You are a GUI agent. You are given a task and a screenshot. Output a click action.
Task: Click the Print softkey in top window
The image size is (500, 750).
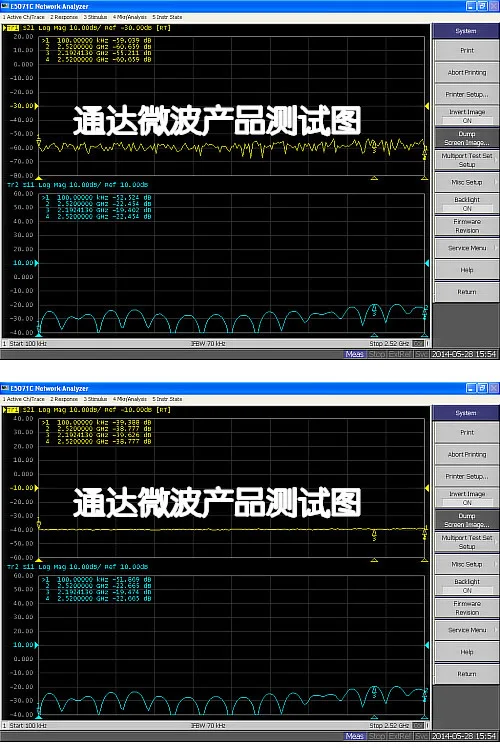tap(467, 50)
